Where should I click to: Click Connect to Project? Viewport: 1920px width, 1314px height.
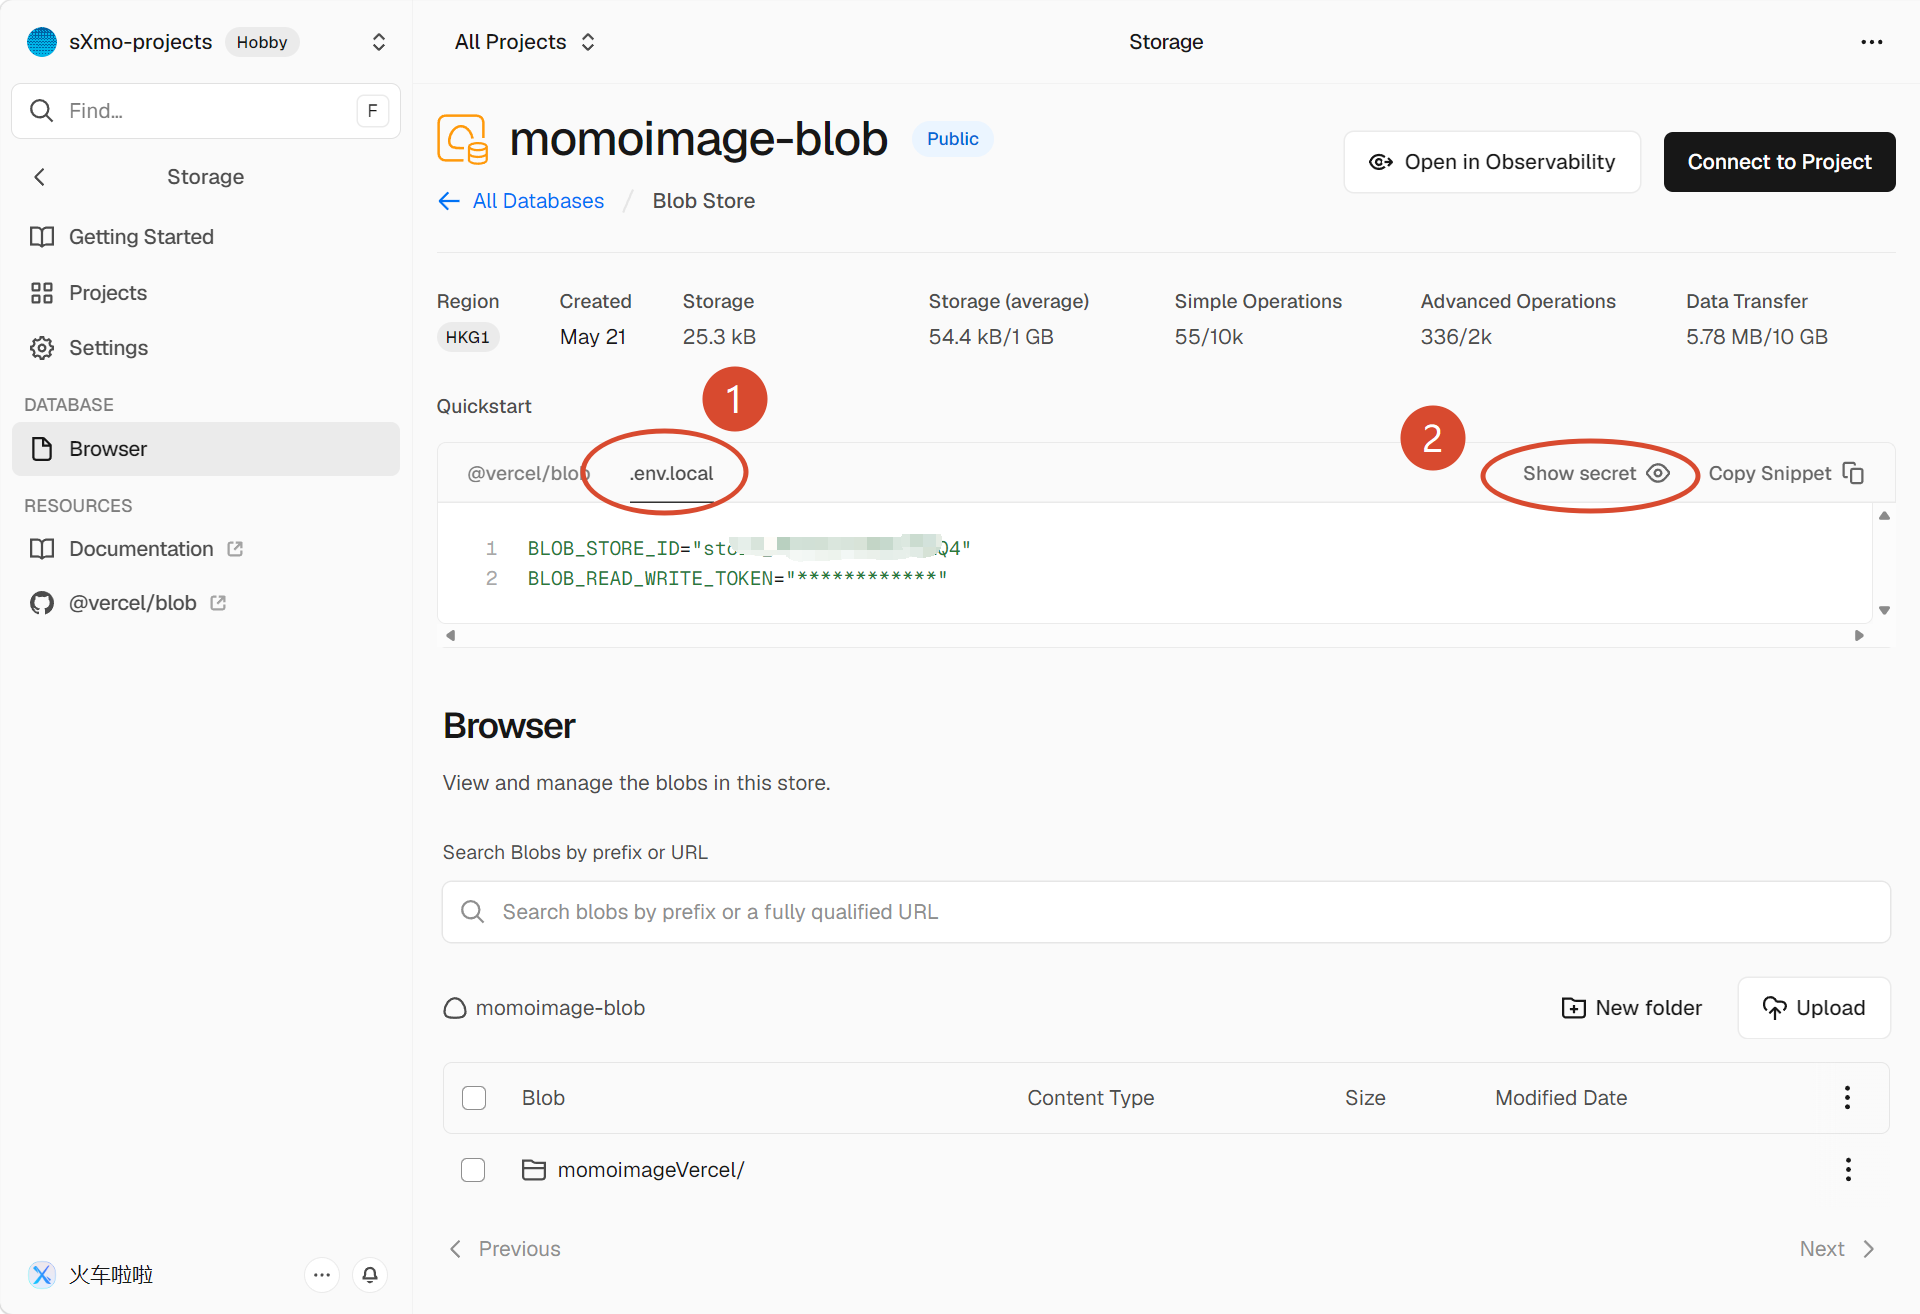pos(1780,162)
